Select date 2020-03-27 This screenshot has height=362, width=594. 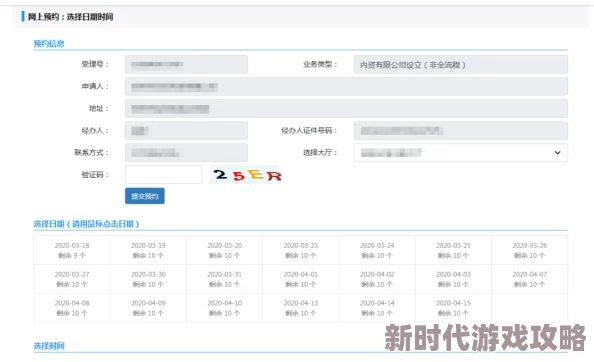[72, 279]
